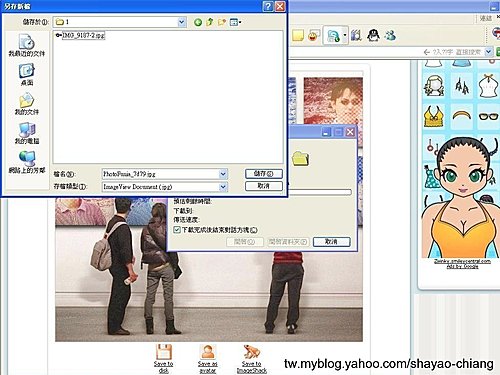Choose the dangling earrings avatar item
Screen dimensions: 500x375
[x=462, y=85]
